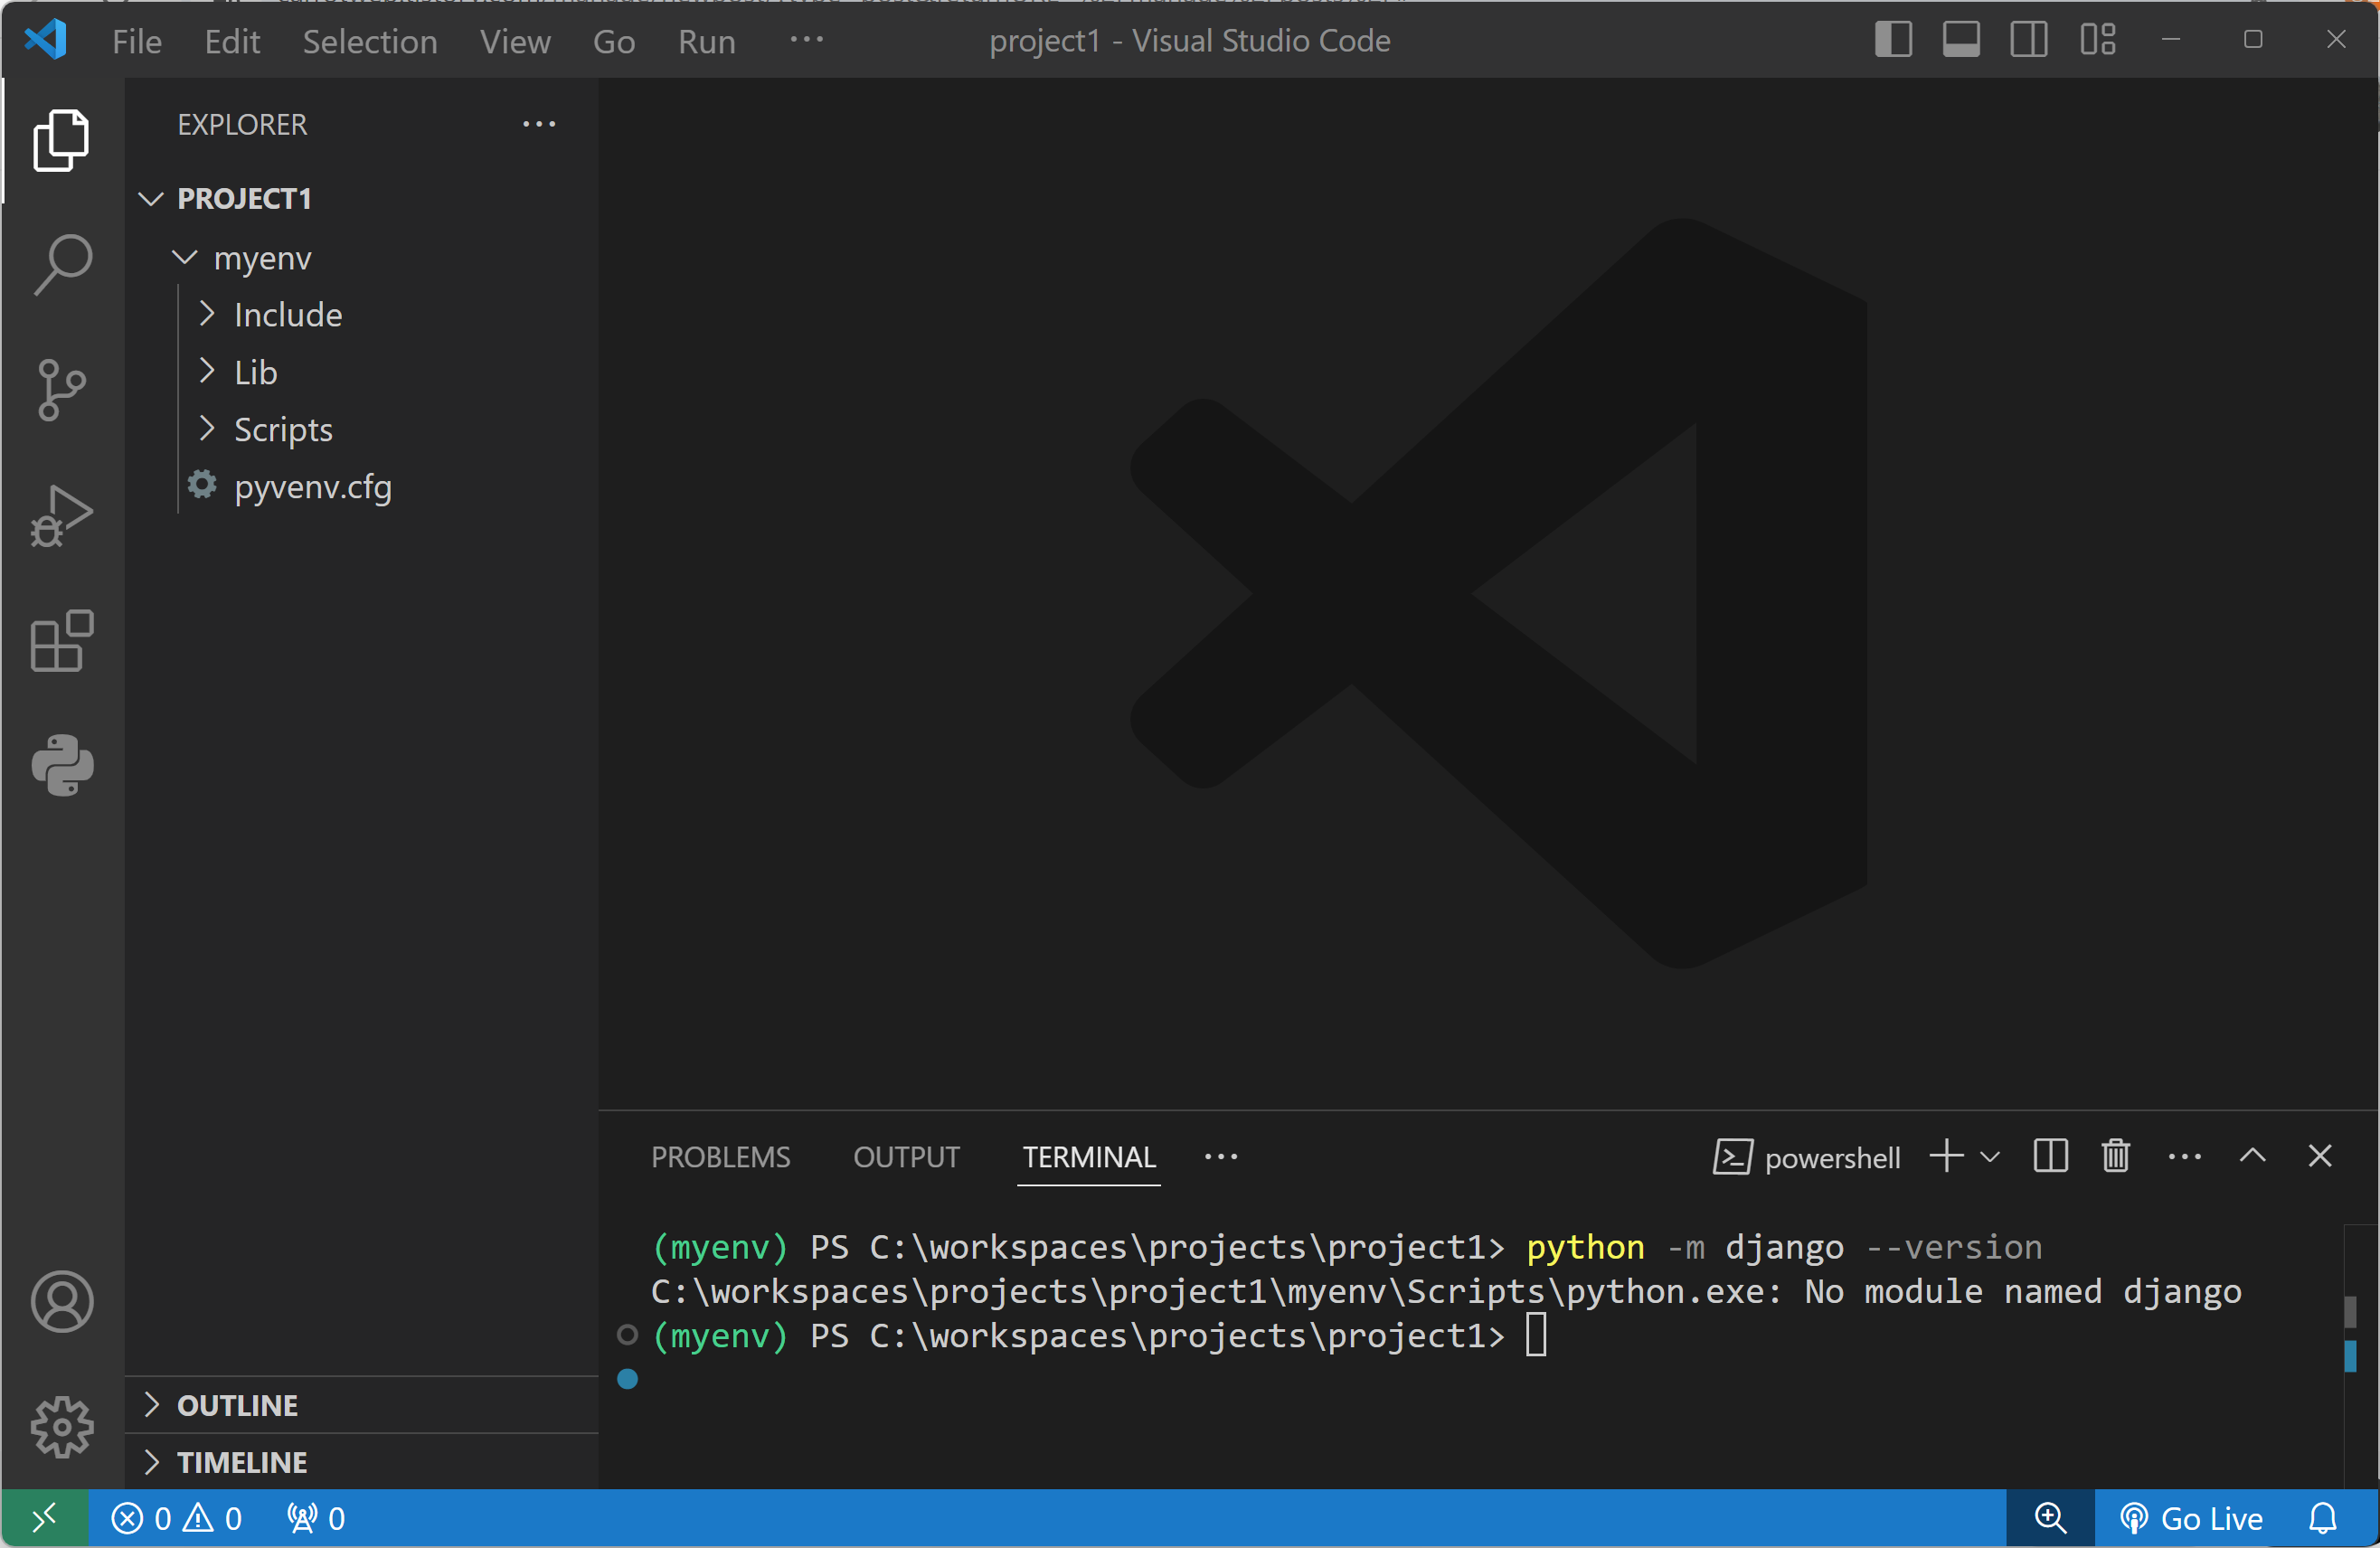Open the Extensions view
The width and height of the screenshot is (2380, 1548).
[62, 641]
